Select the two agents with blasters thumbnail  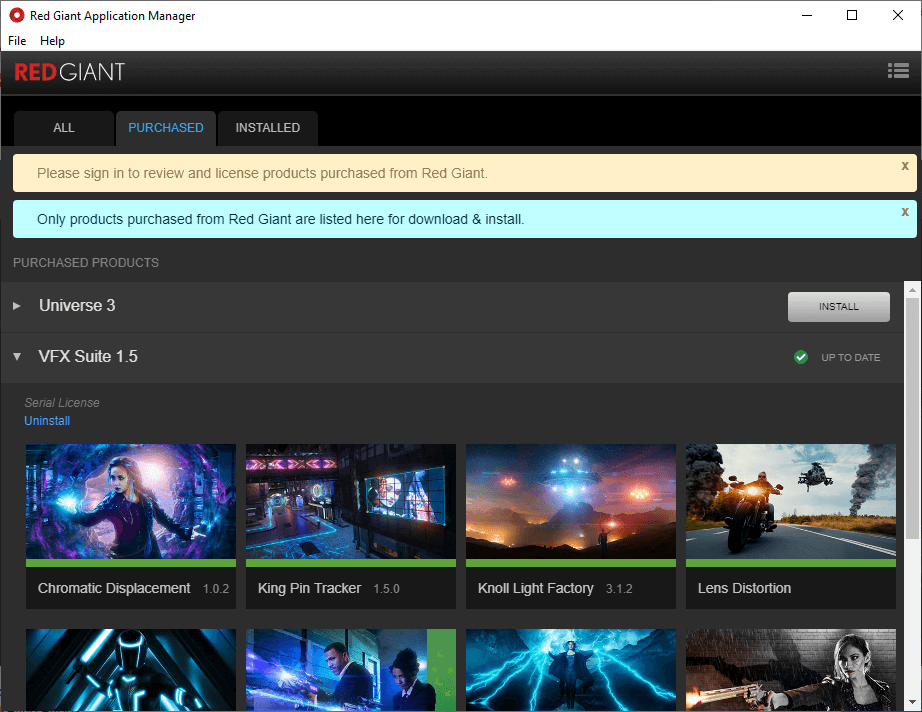pos(350,670)
